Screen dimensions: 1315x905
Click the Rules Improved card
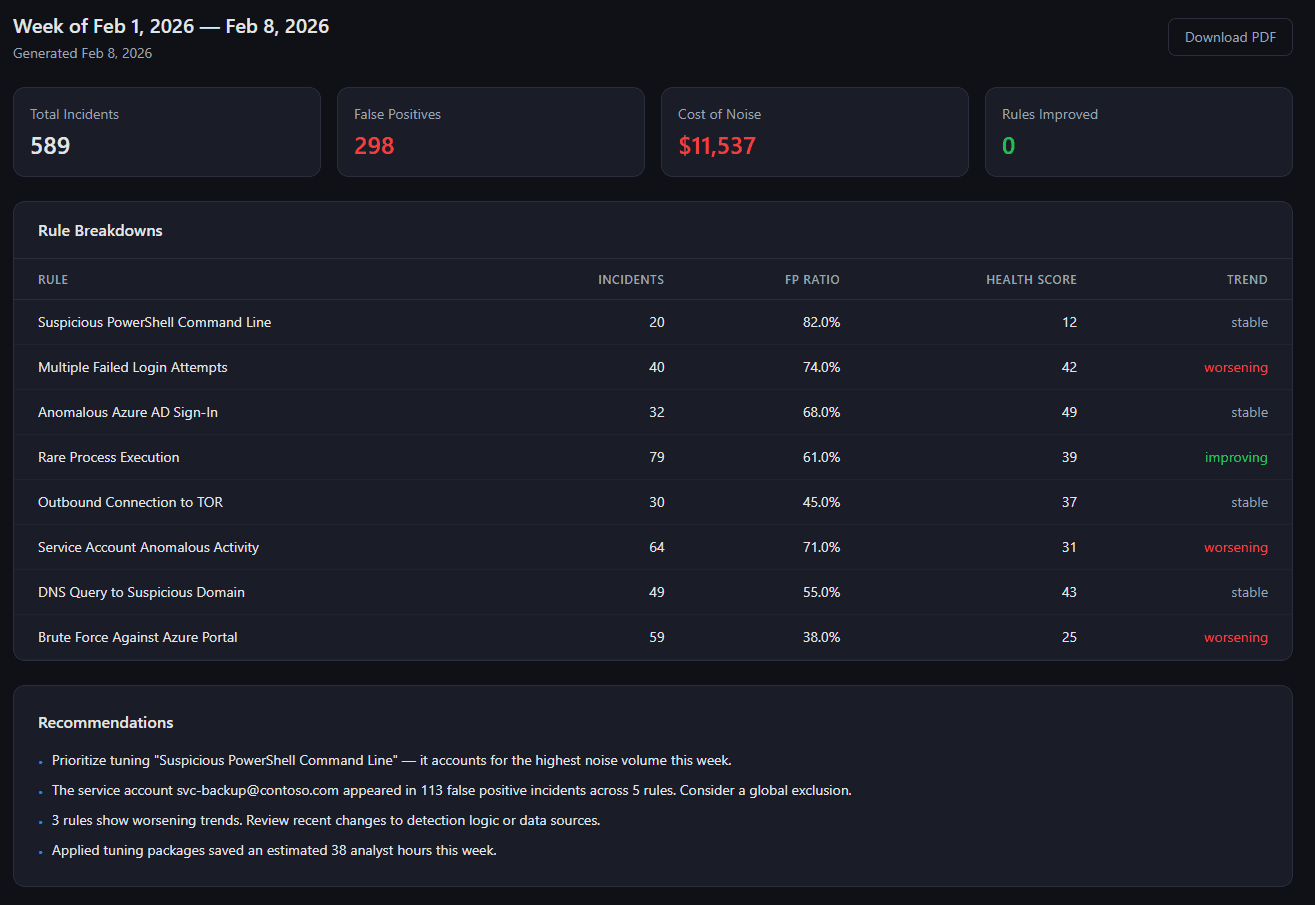[x=1138, y=131]
